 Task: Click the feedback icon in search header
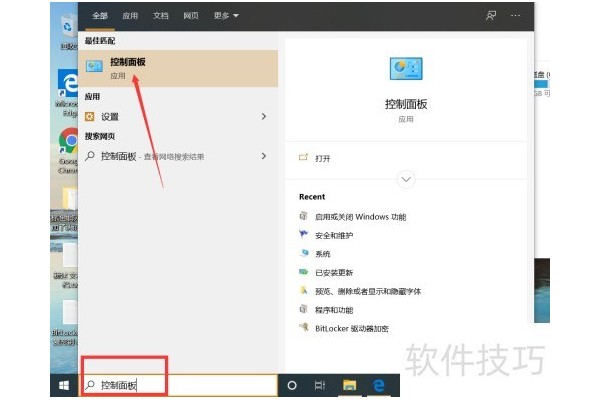[x=491, y=16]
